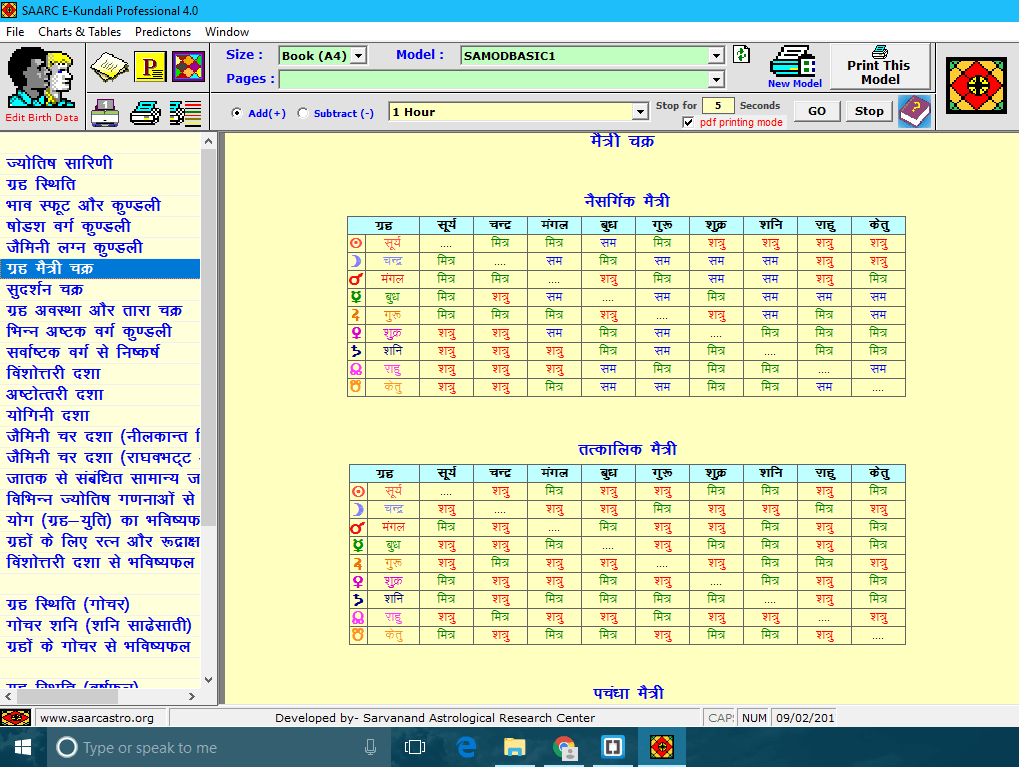Click sidebar horizontal scroll right arrow
1019x767 pixels.
pos(192,696)
